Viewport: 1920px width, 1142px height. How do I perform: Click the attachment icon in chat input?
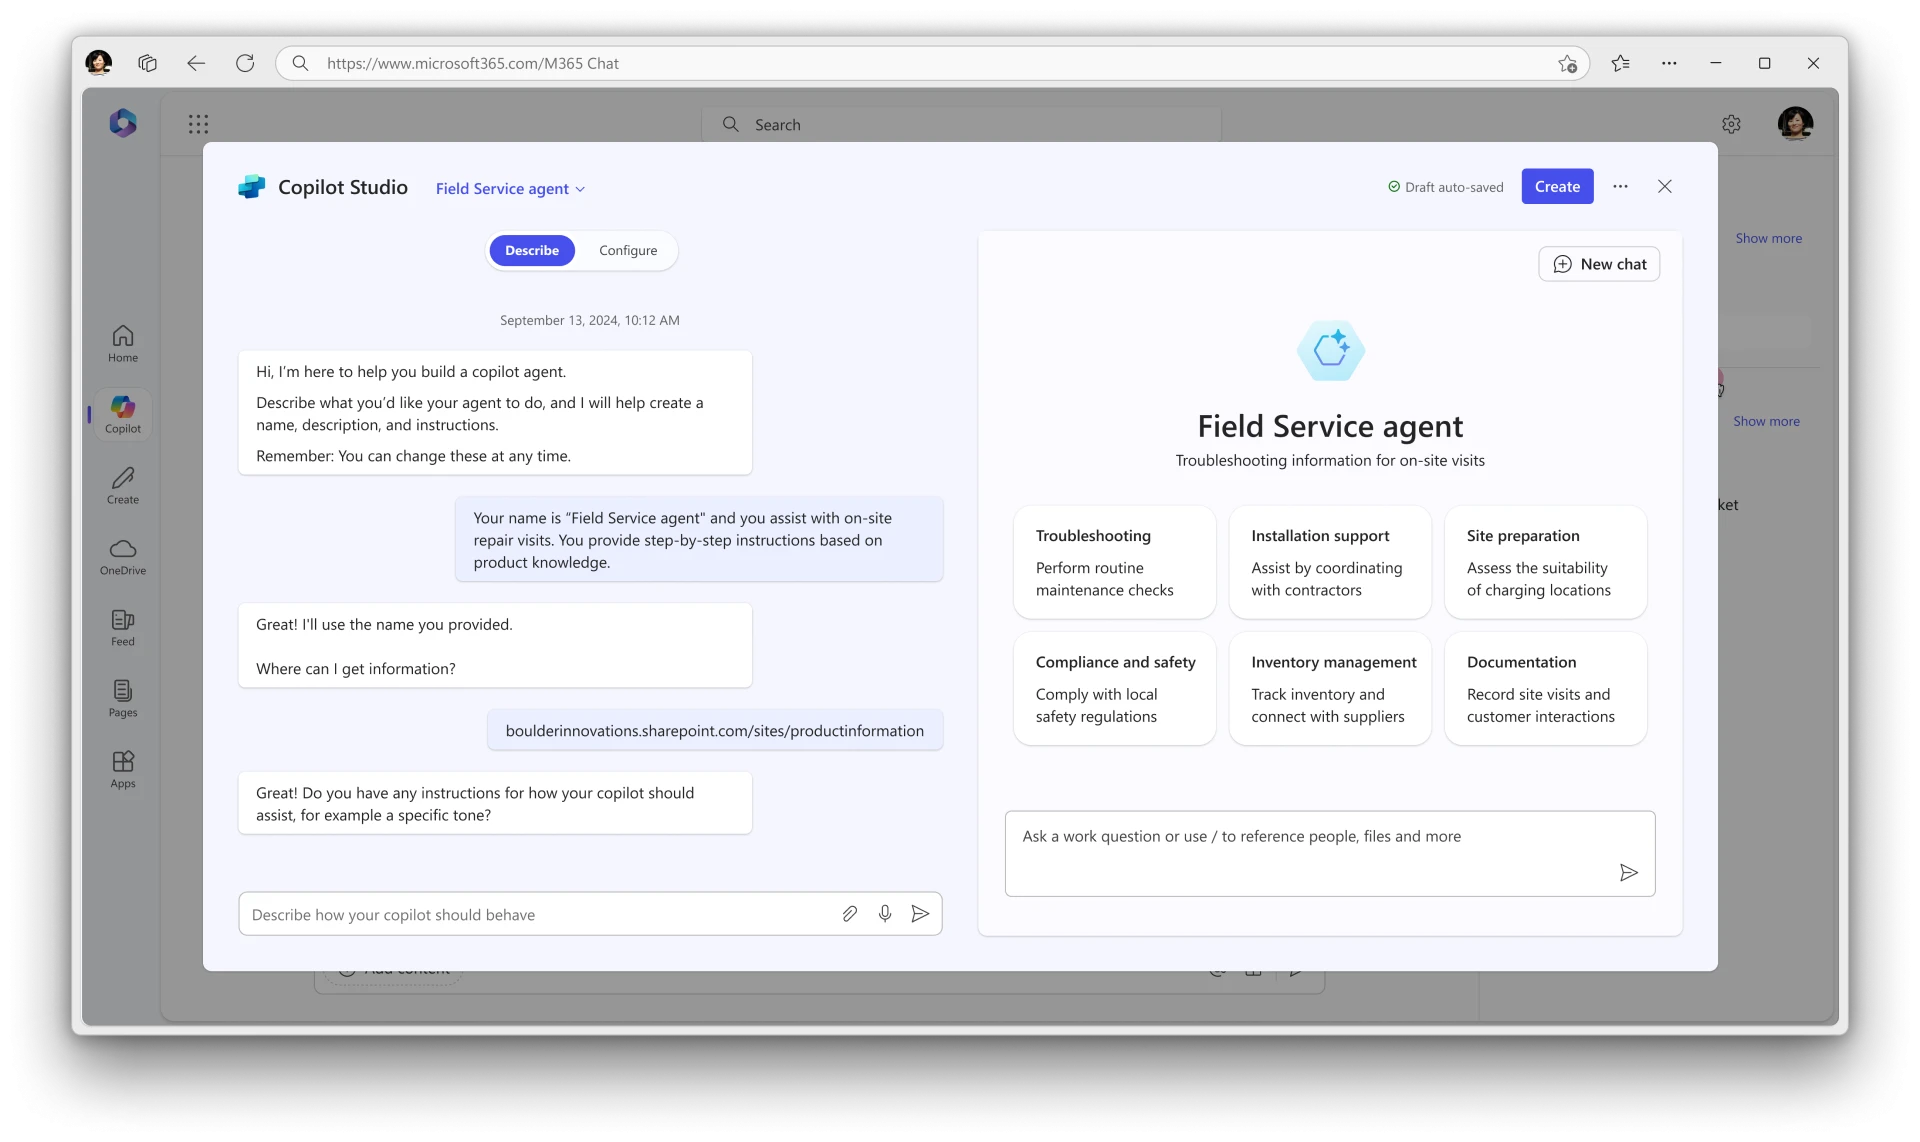(x=848, y=914)
